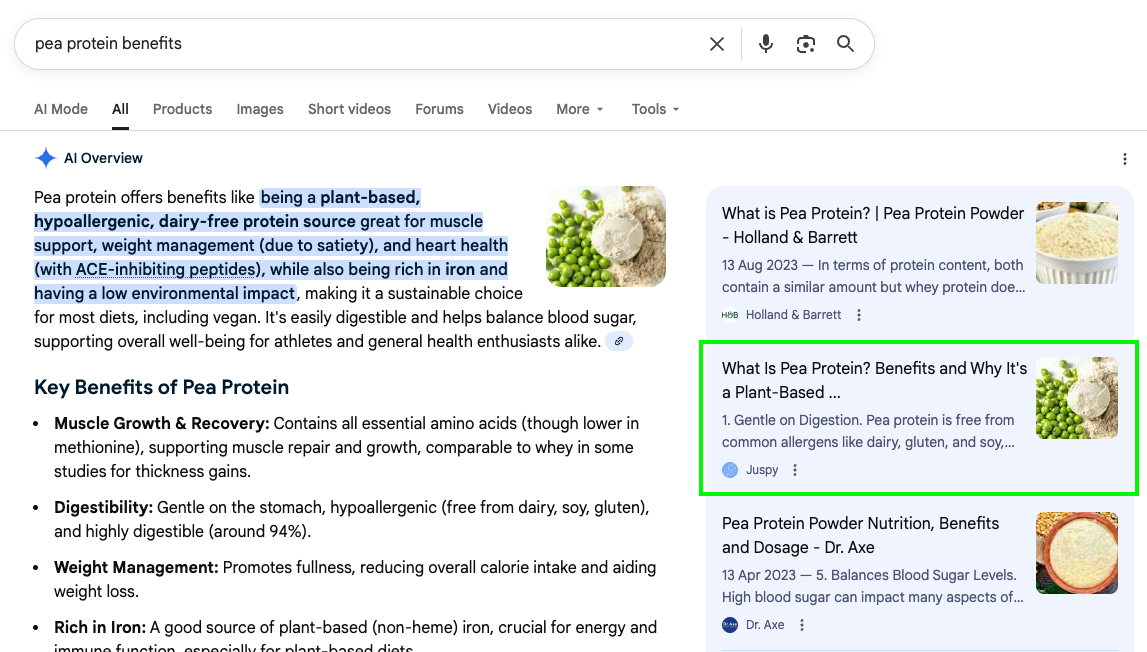Image resolution: width=1147 pixels, height=652 pixels.
Task: Click the 'Holland & Barrett' source name
Action: click(x=794, y=315)
